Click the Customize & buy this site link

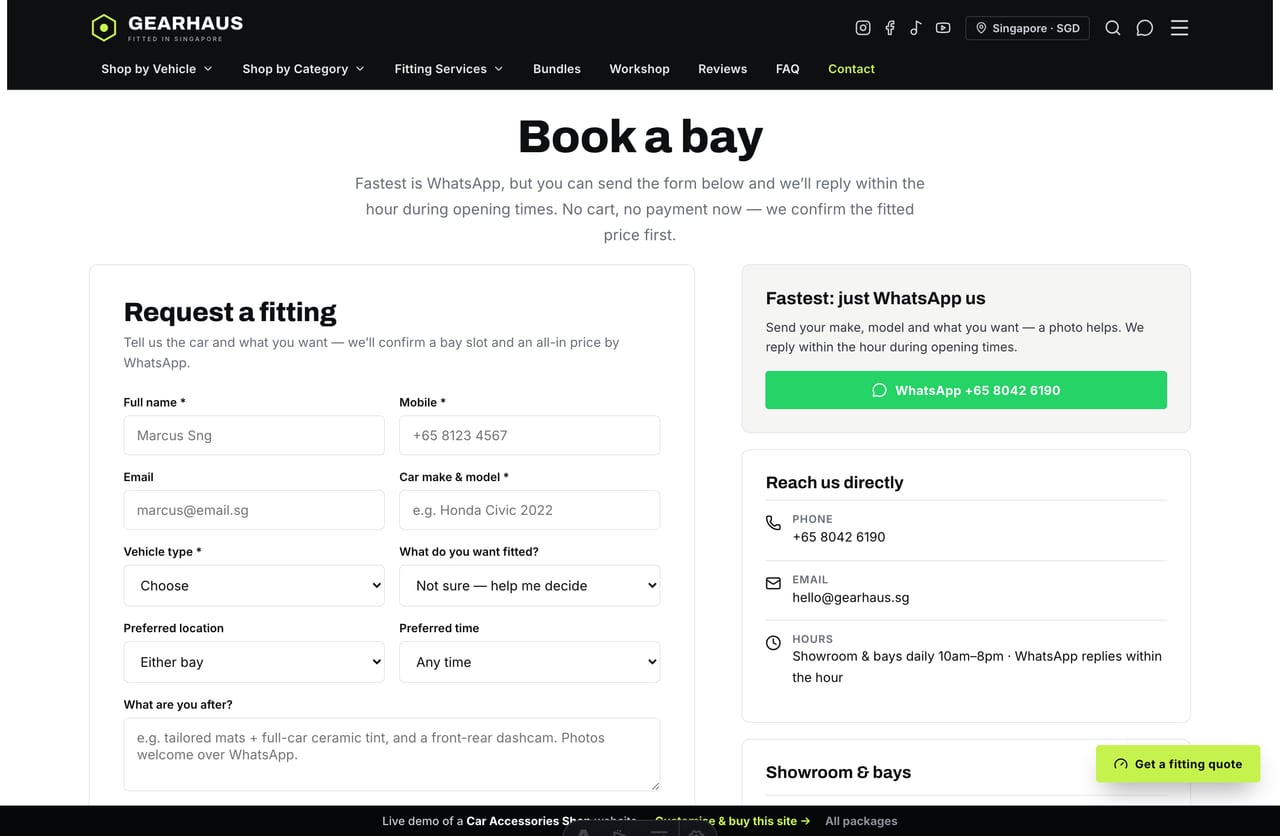pyautogui.click(x=732, y=821)
